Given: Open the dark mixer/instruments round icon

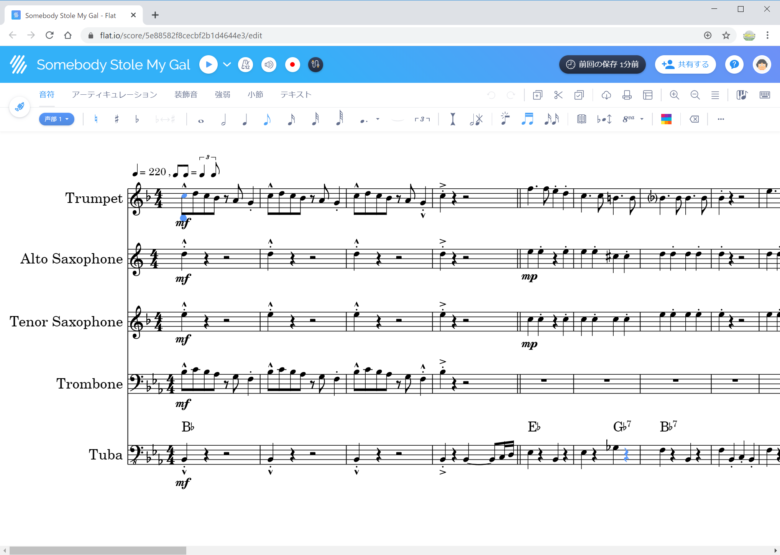Looking at the screenshot, I should 315,65.
